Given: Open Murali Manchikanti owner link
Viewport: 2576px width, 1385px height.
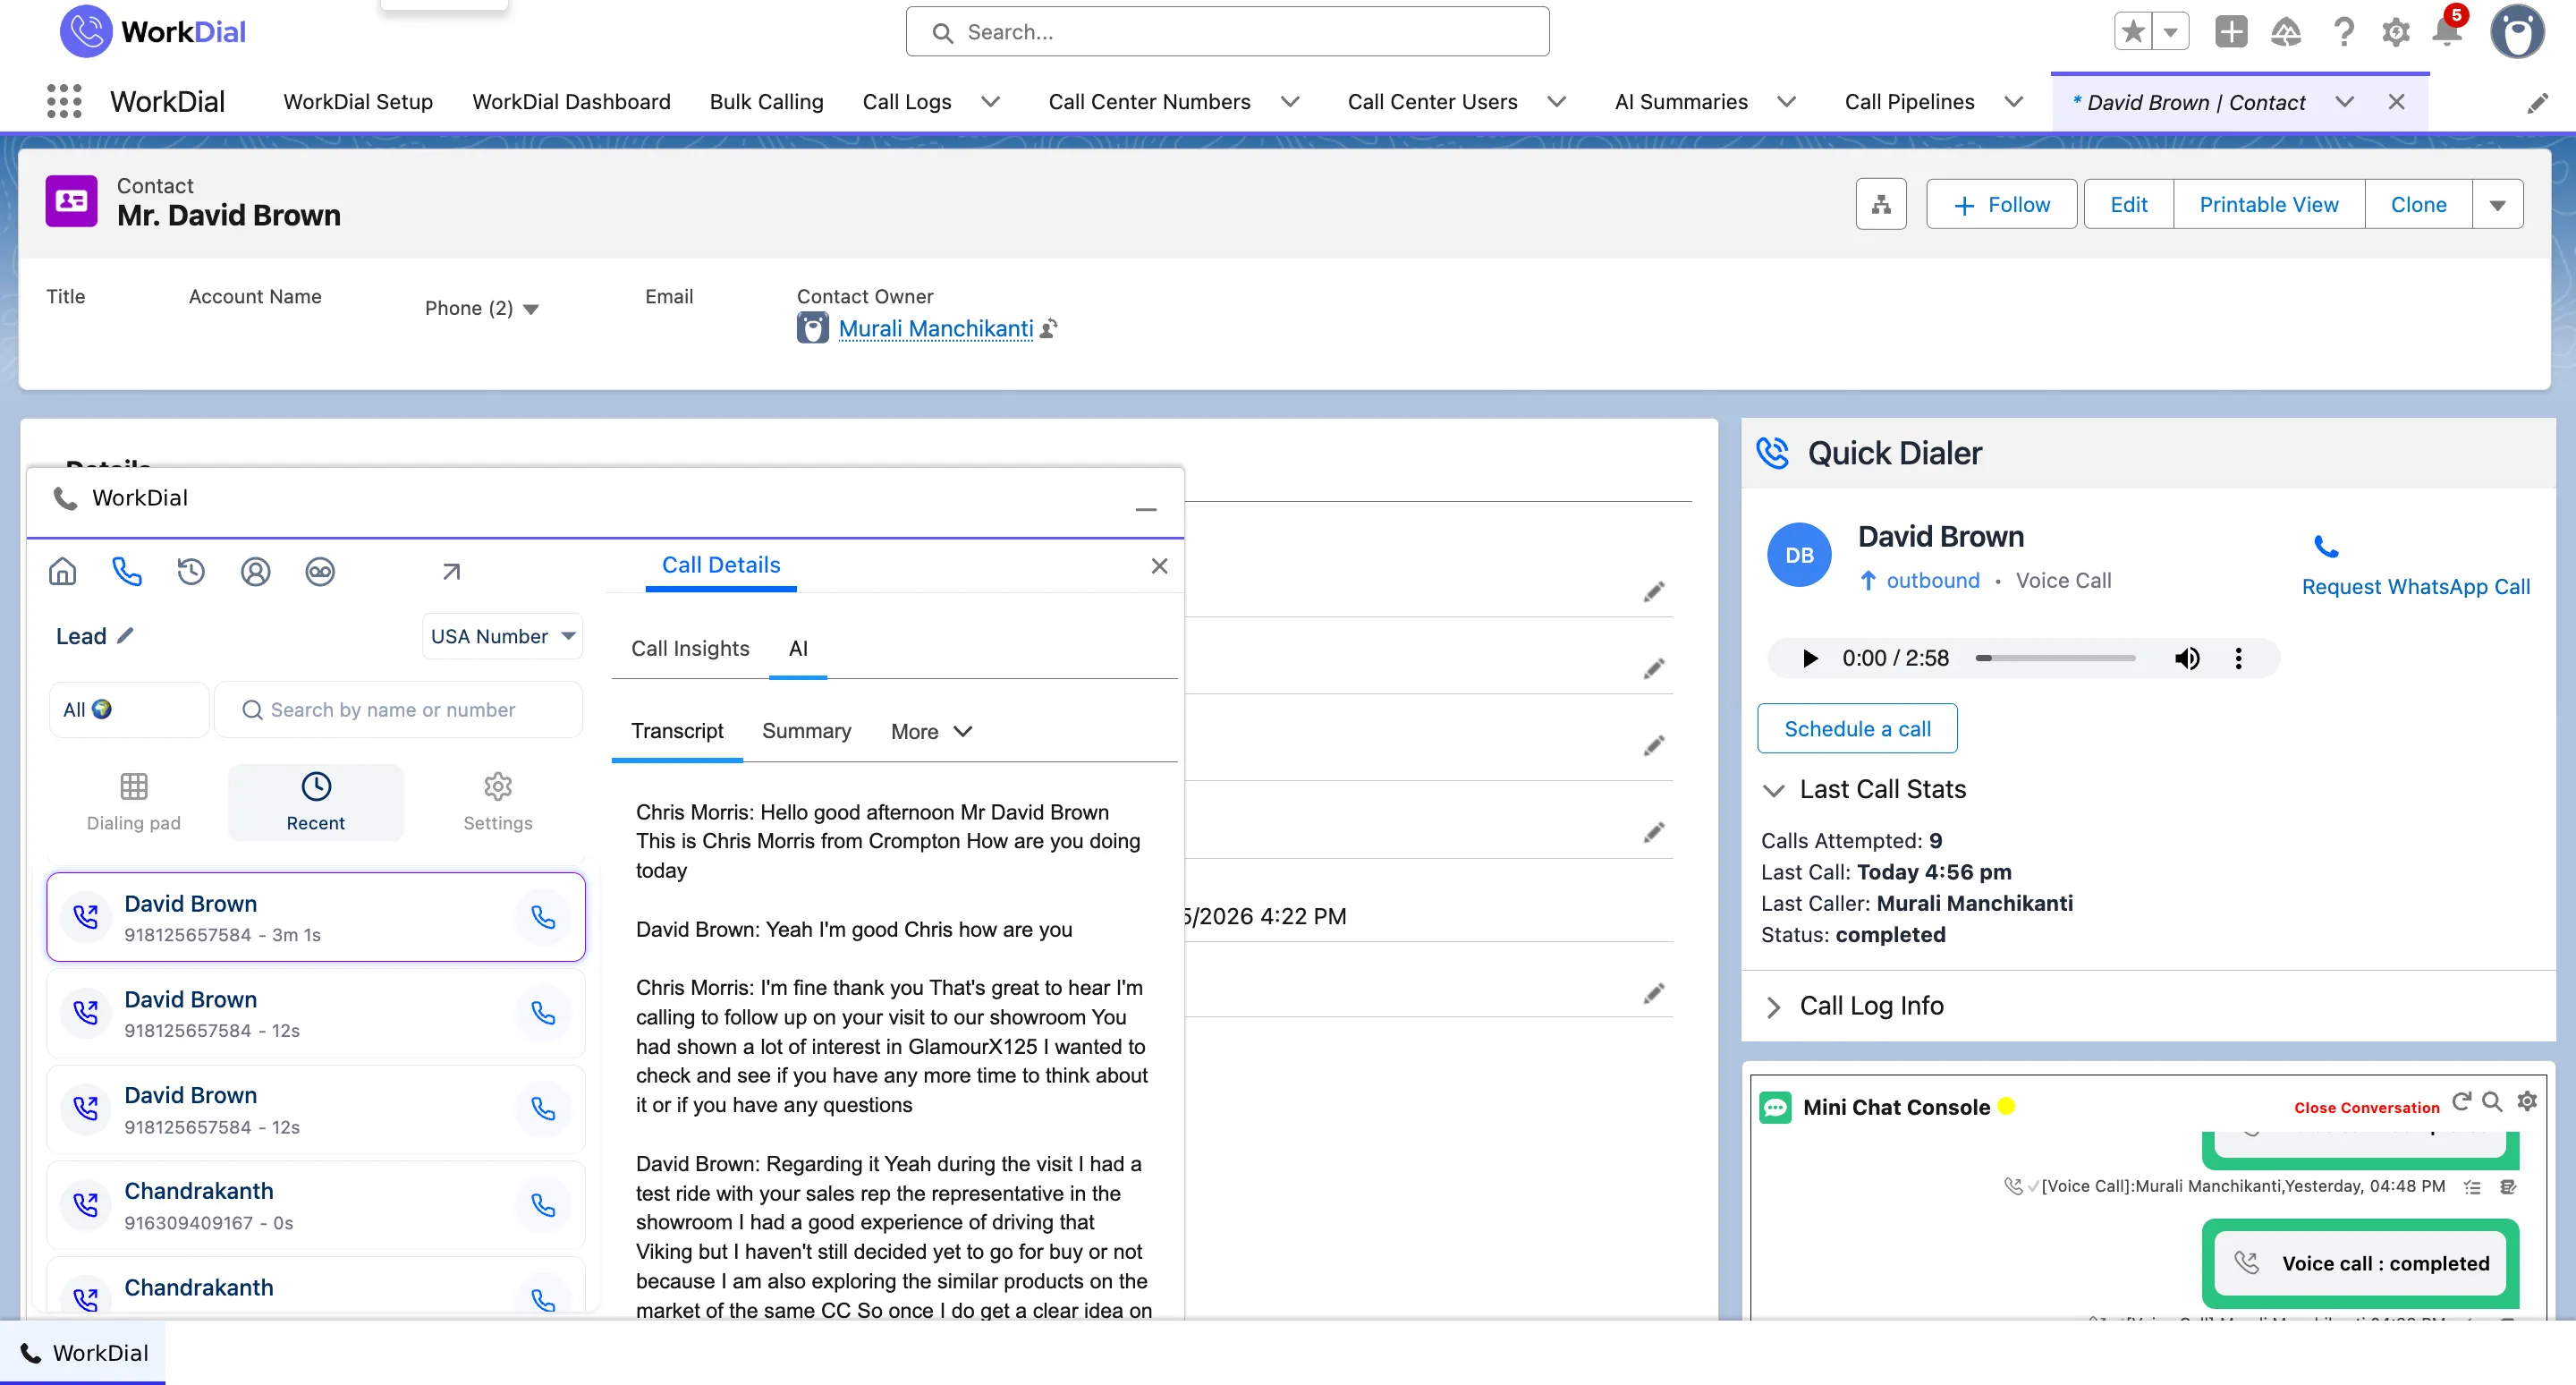Looking at the screenshot, I should click(x=935, y=328).
